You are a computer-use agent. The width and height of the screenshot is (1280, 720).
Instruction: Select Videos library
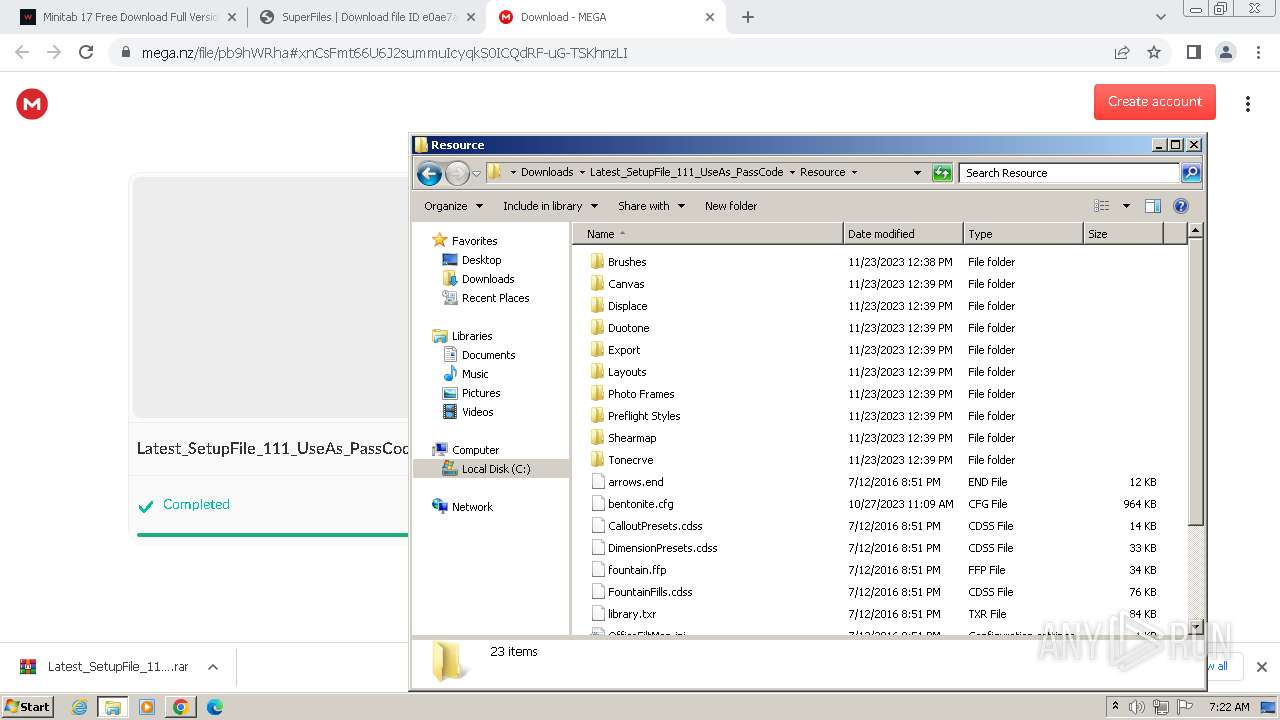pos(477,412)
